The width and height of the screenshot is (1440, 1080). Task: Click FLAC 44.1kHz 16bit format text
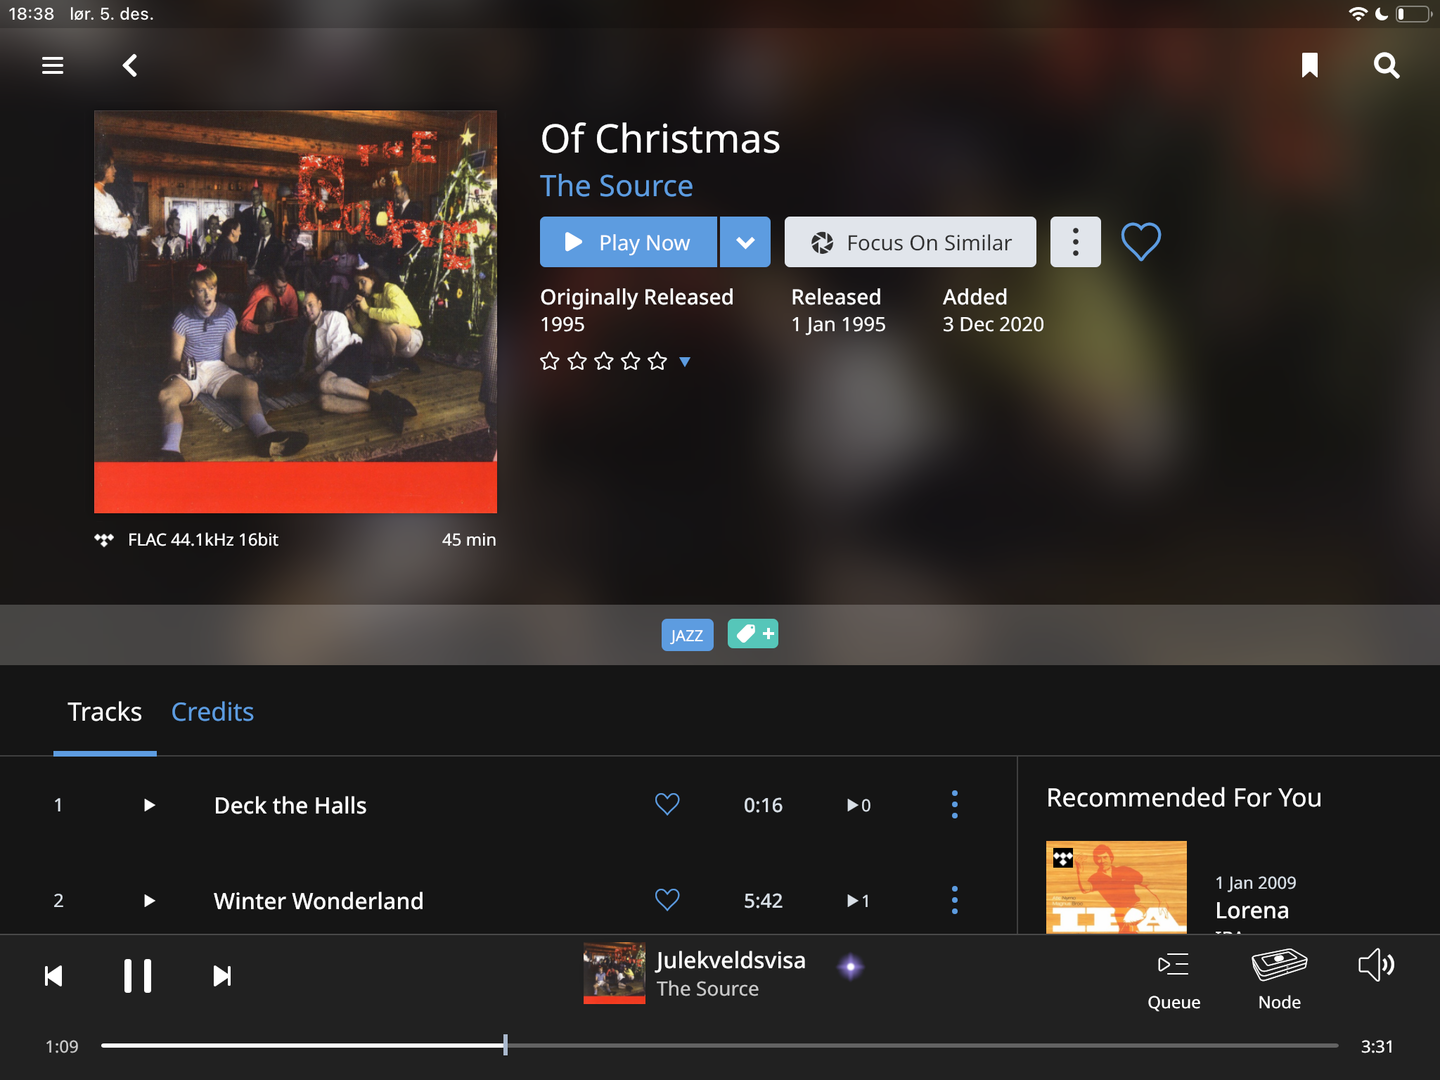(203, 540)
